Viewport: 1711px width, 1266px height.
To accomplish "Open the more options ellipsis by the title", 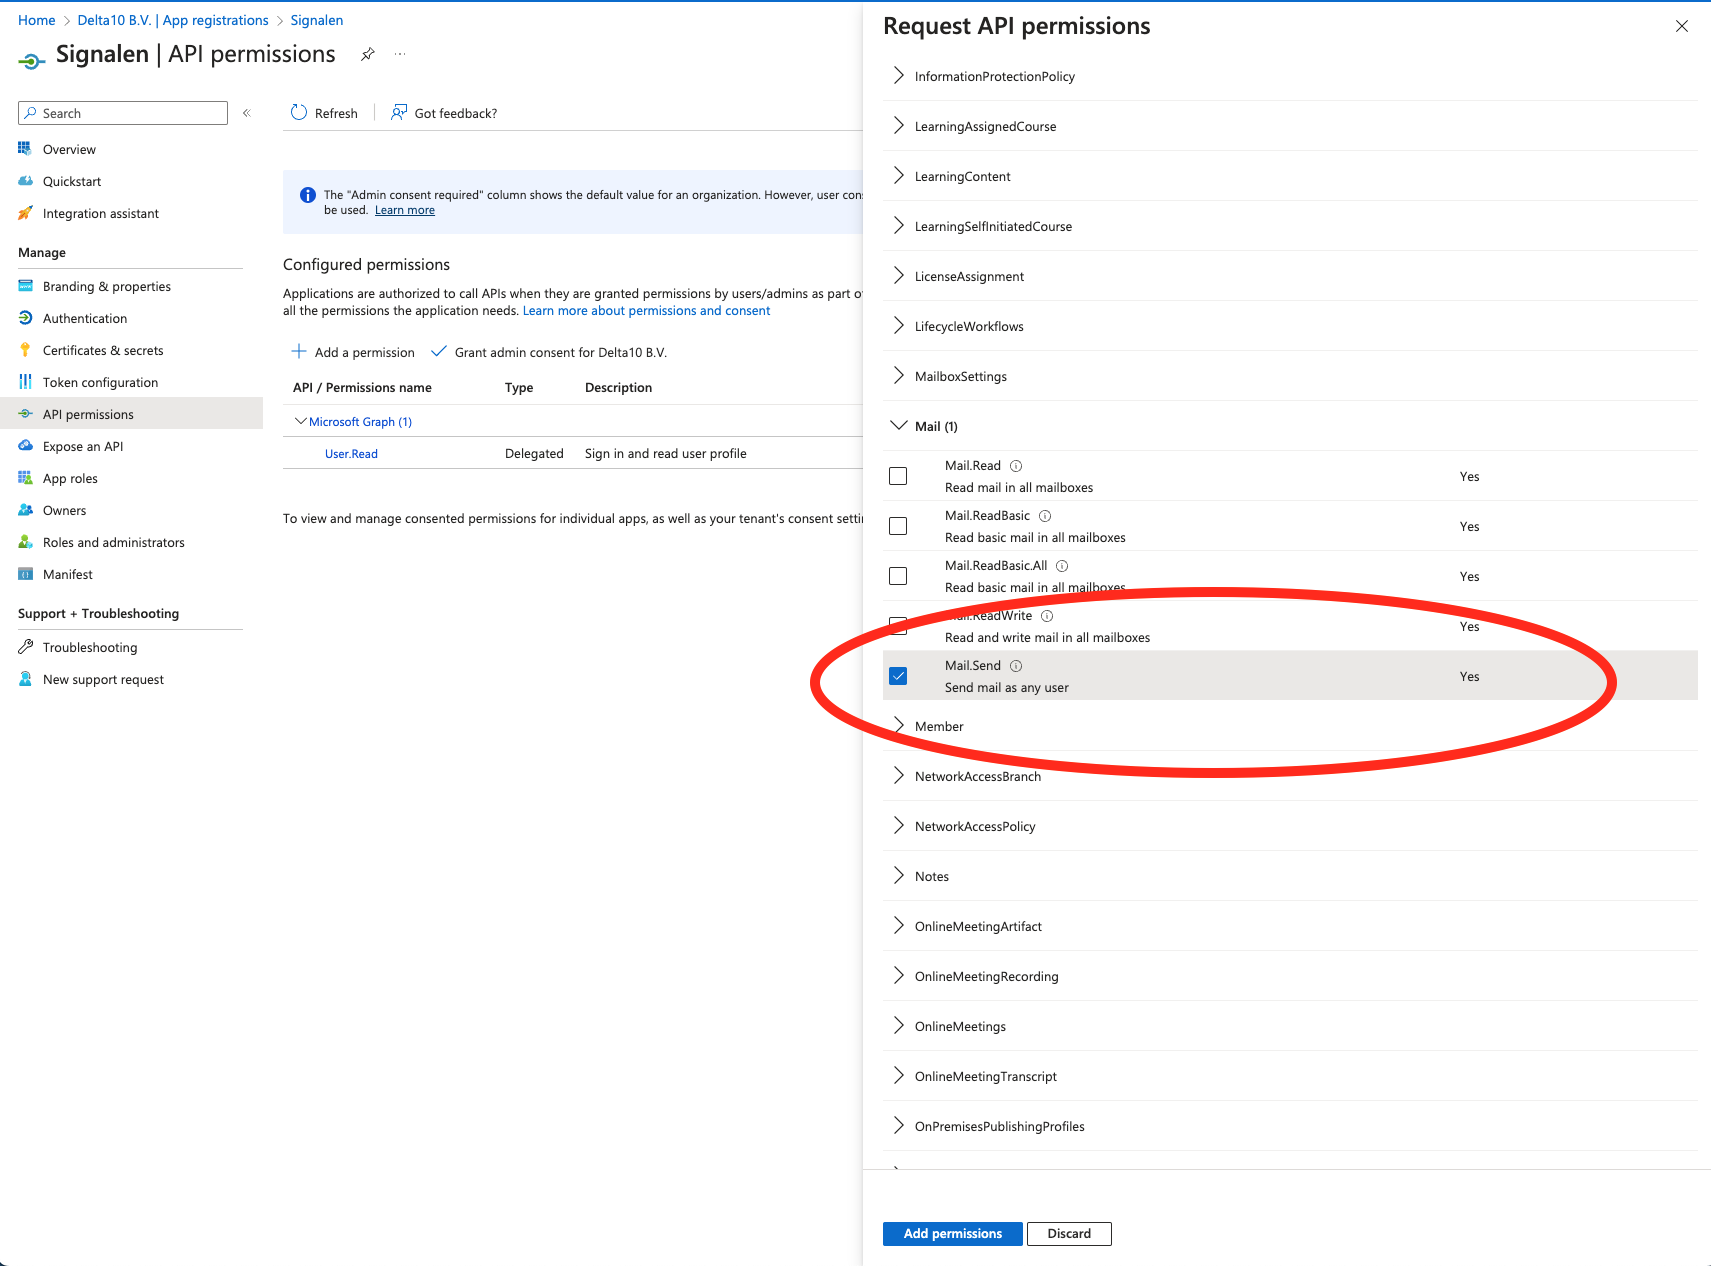I will pos(400,54).
